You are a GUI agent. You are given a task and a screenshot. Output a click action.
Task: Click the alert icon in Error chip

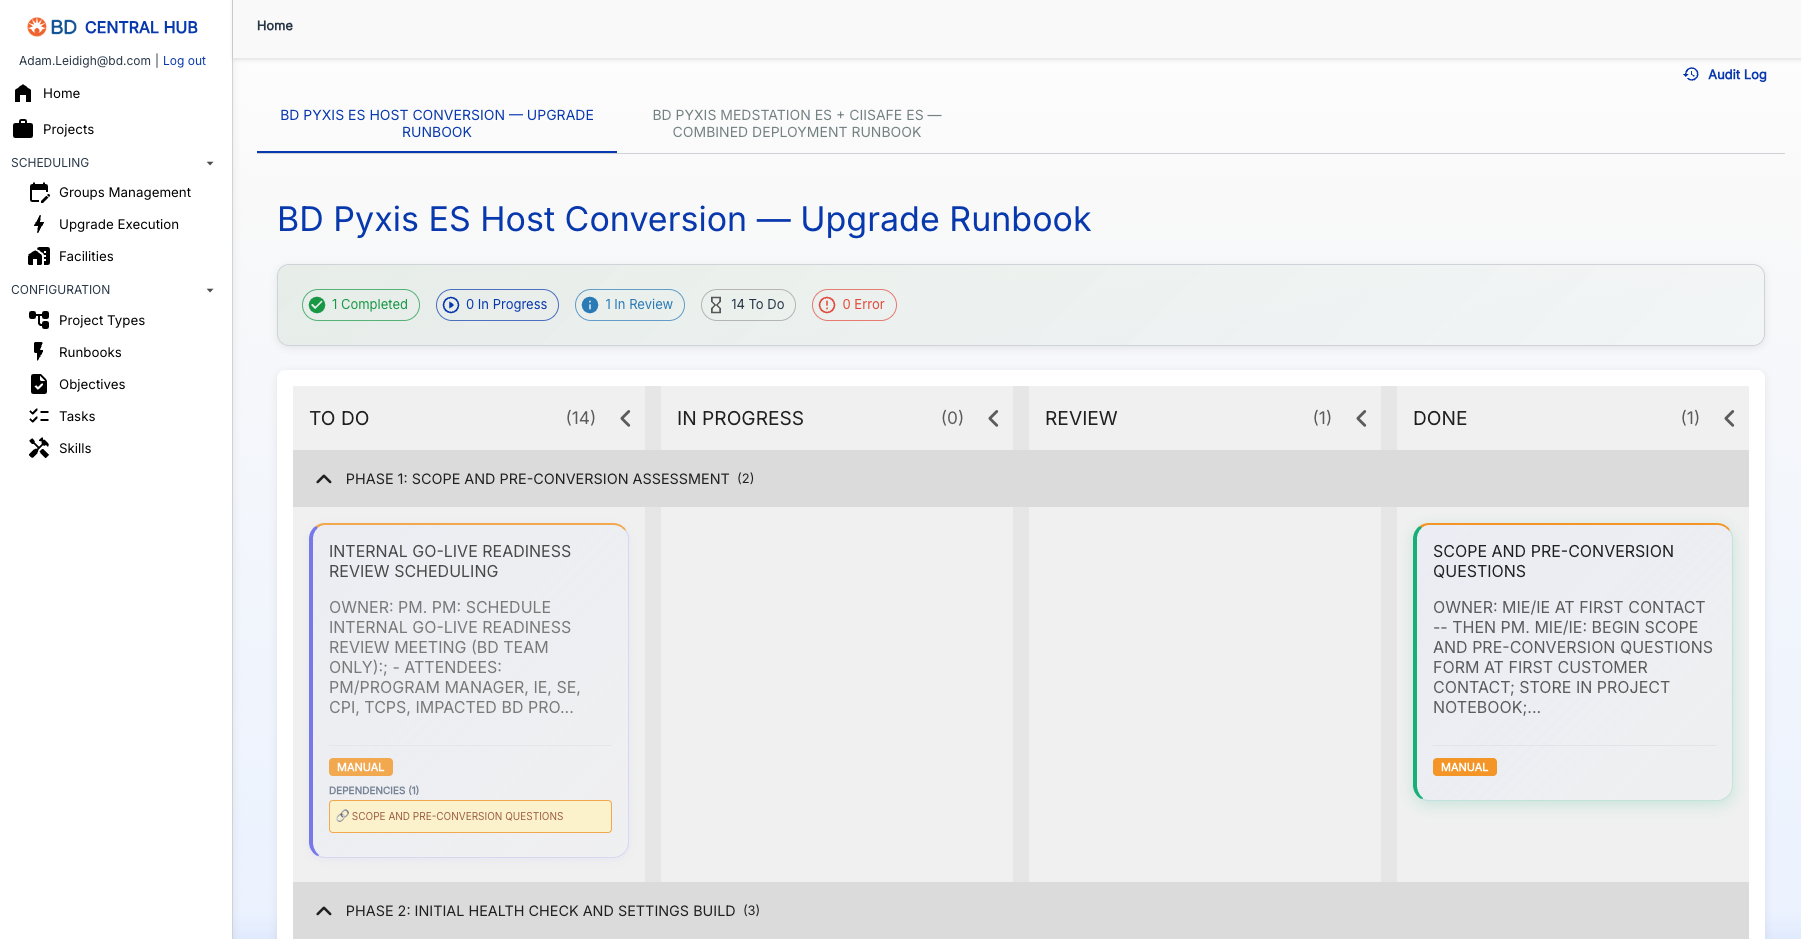coord(827,305)
